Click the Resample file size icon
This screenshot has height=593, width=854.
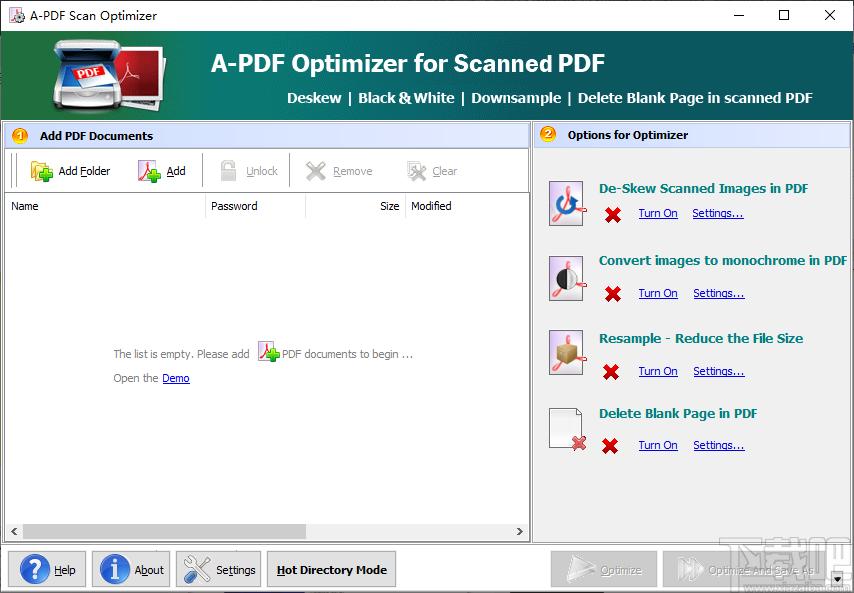pyautogui.click(x=568, y=353)
